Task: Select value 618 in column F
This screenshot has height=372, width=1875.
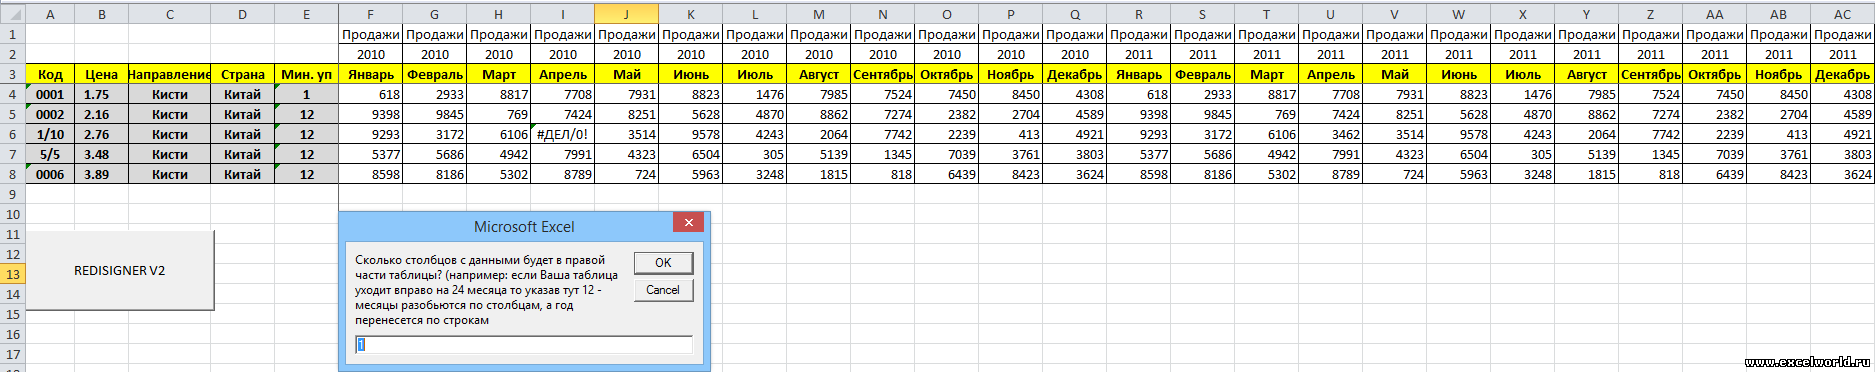Action: (x=371, y=94)
